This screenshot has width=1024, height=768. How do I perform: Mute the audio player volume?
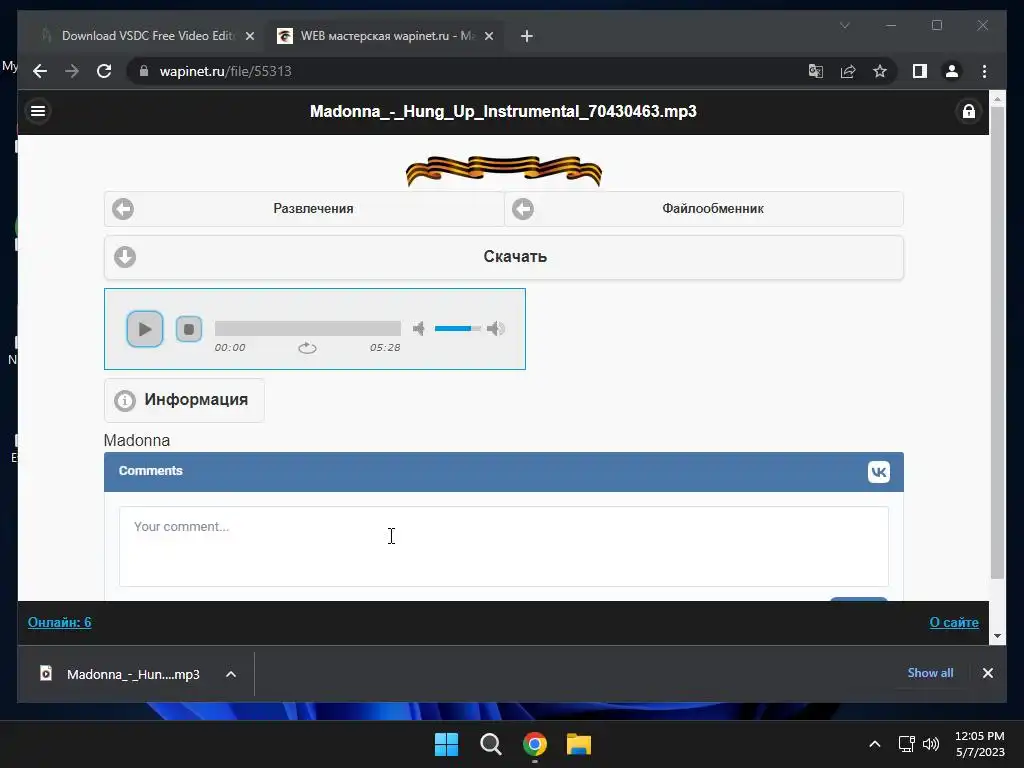click(x=419, y=328)
